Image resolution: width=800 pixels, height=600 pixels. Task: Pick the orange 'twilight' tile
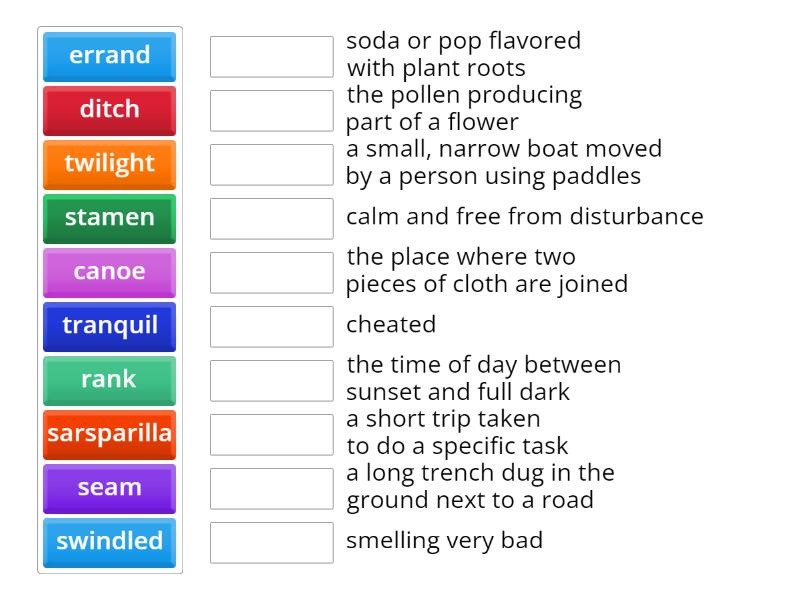[109, 164]
